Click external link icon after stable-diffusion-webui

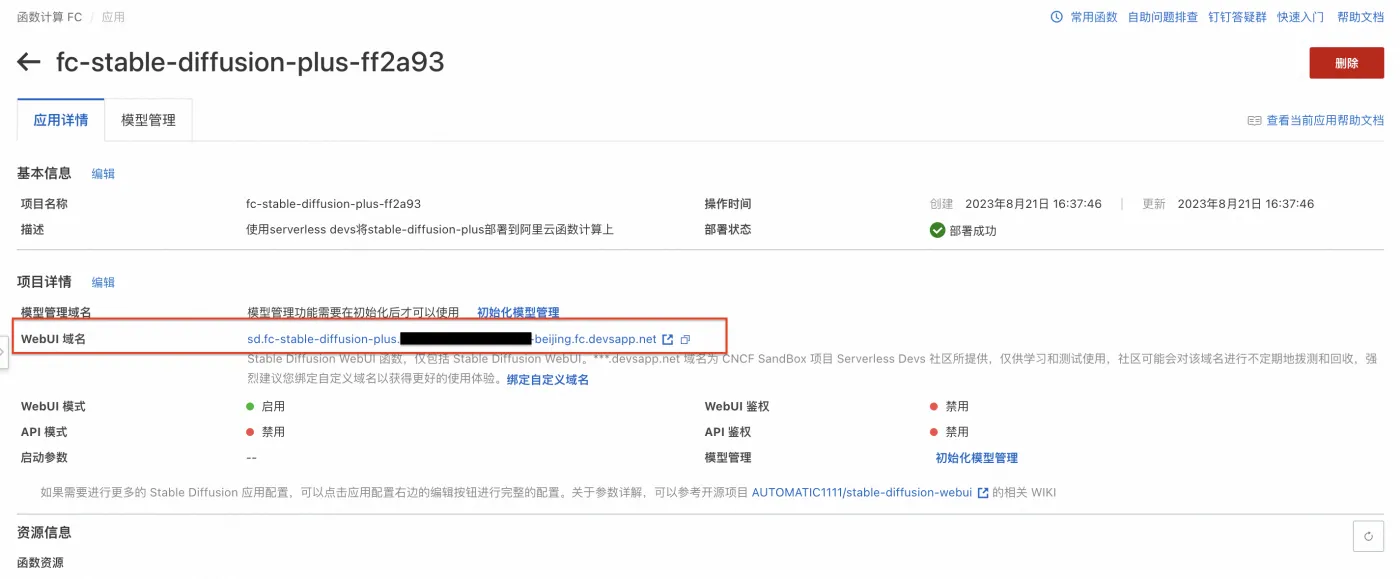[x=983, y=493]
